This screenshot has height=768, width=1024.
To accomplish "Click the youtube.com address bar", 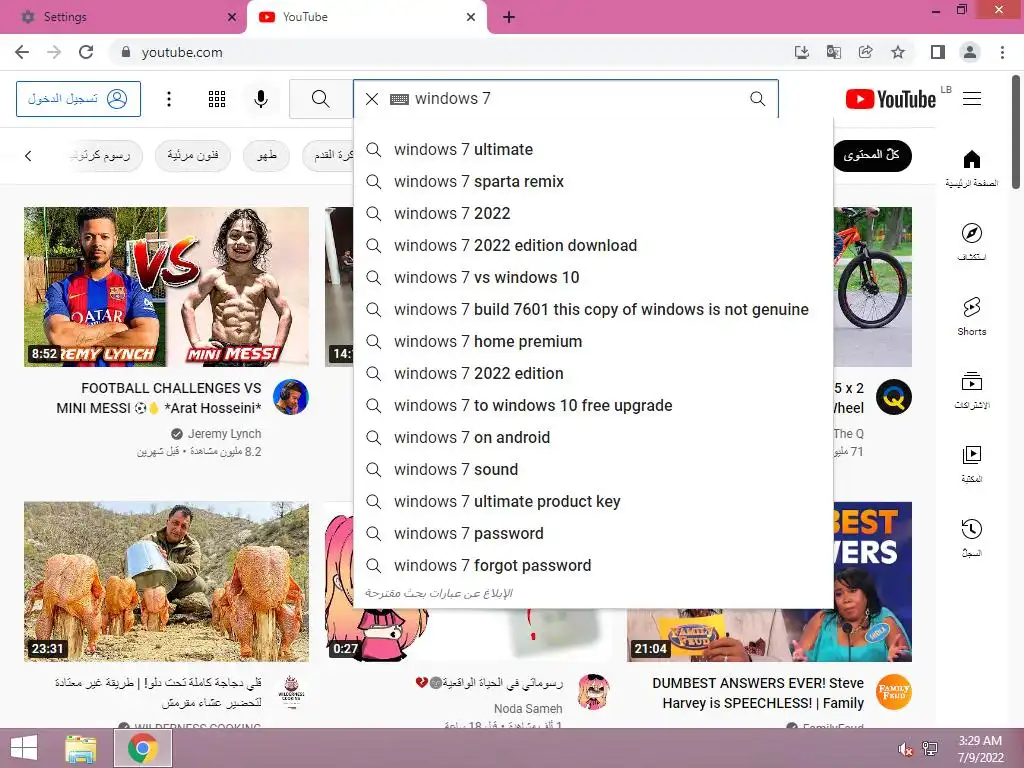I will pyautogui.click(x=451, y=52).
